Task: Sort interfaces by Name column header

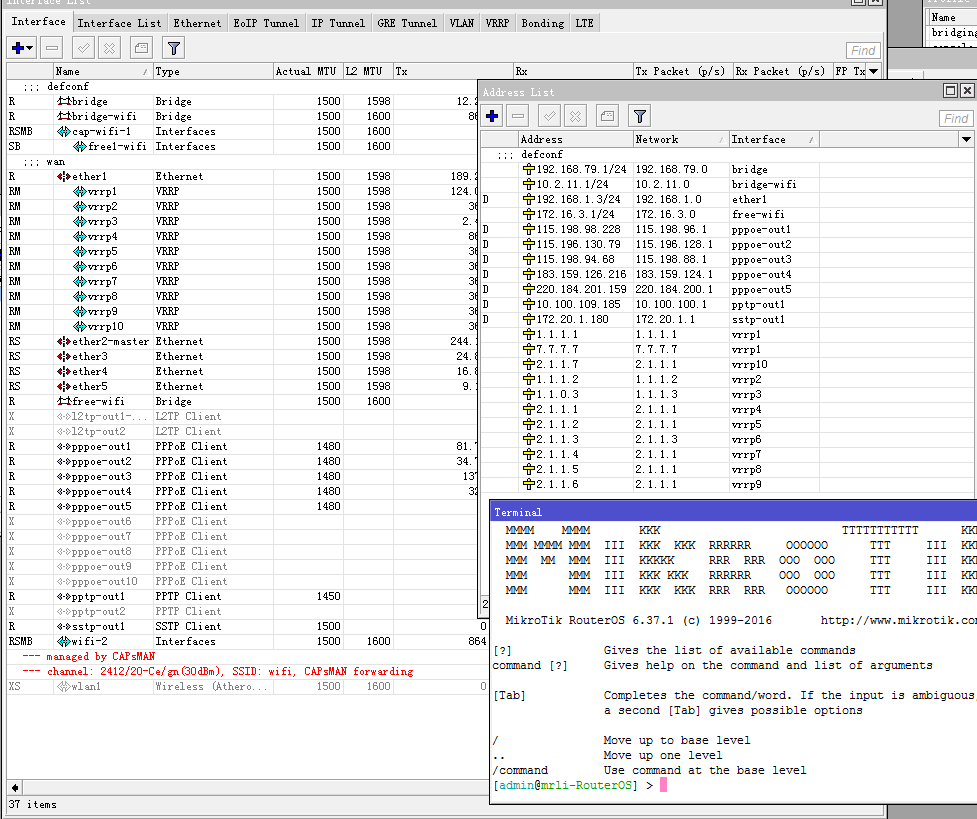Action: (x=102, y=71)
